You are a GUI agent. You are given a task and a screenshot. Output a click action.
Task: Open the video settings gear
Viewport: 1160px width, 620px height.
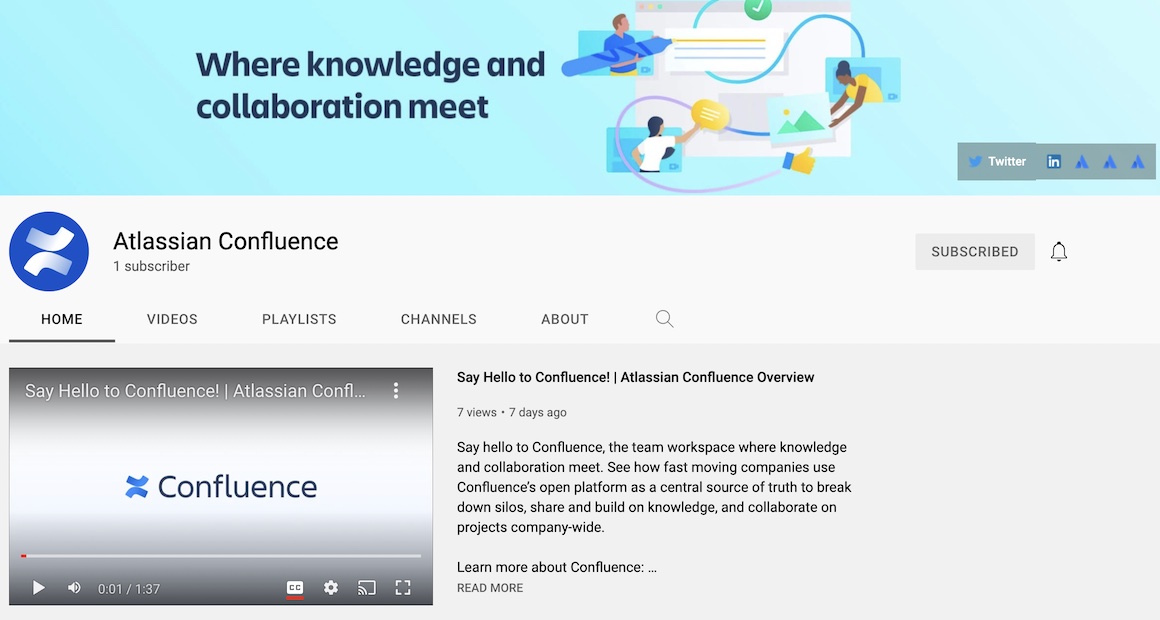coord(331,587)
